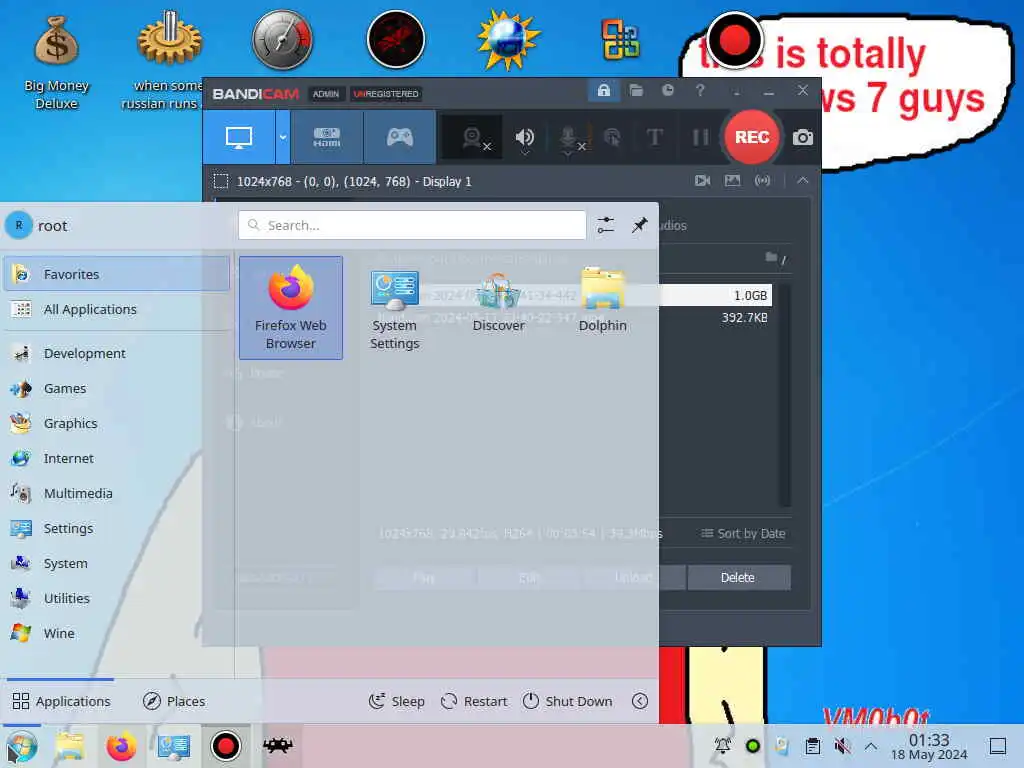Select the 392.7KB file row
Screen dimensions: 1024x768
coord(714,317)
